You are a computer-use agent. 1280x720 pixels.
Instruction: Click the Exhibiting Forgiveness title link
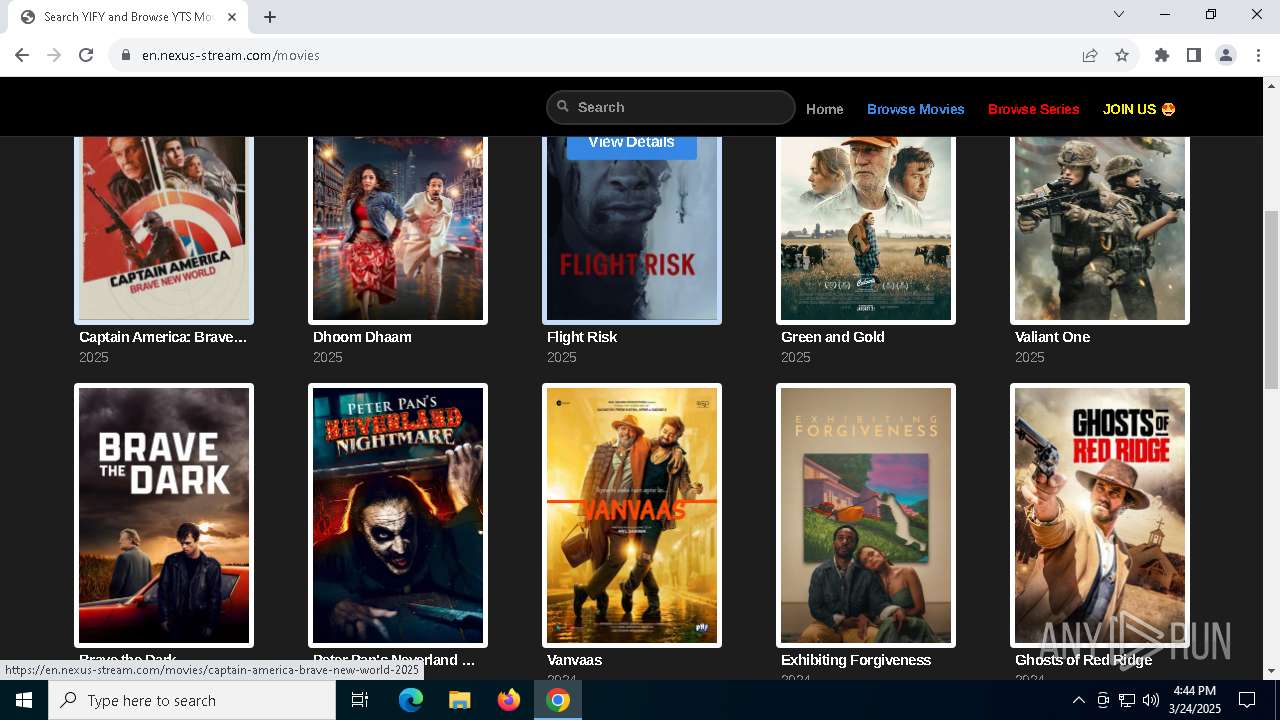[856, 660]
